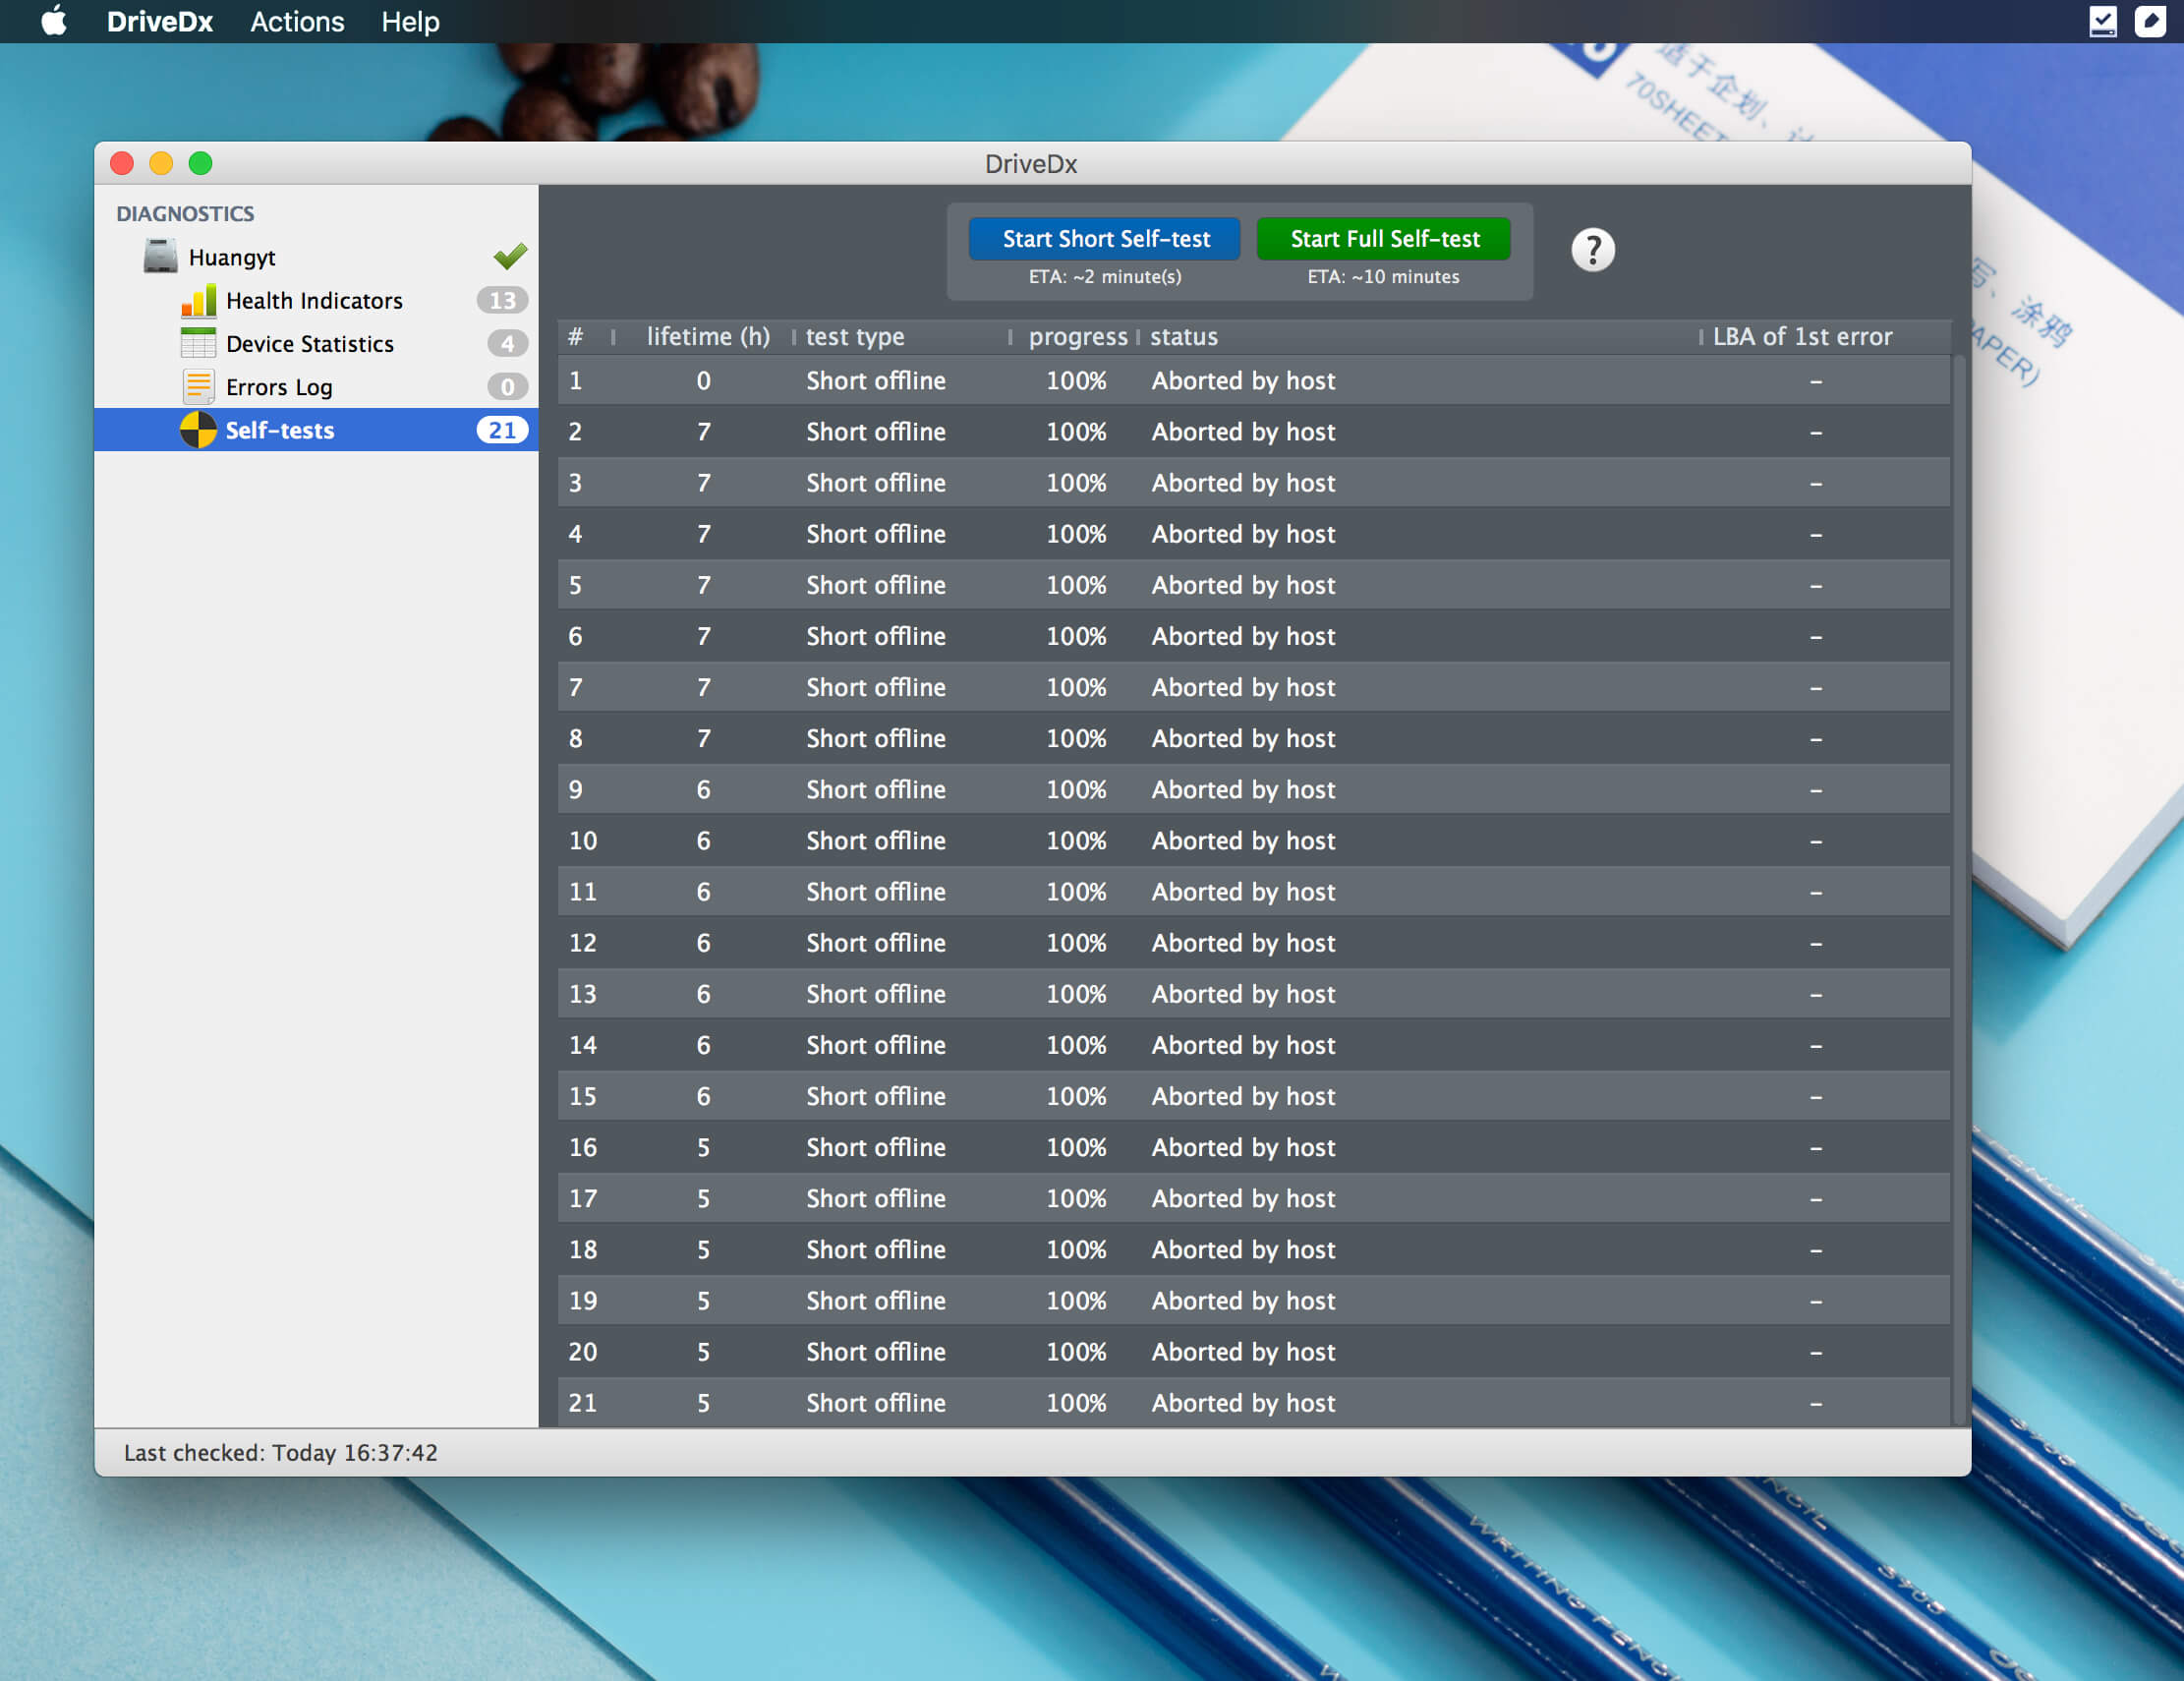Open Health Indicators section
2184x1681 pixels.
click(x=316, y=300)
